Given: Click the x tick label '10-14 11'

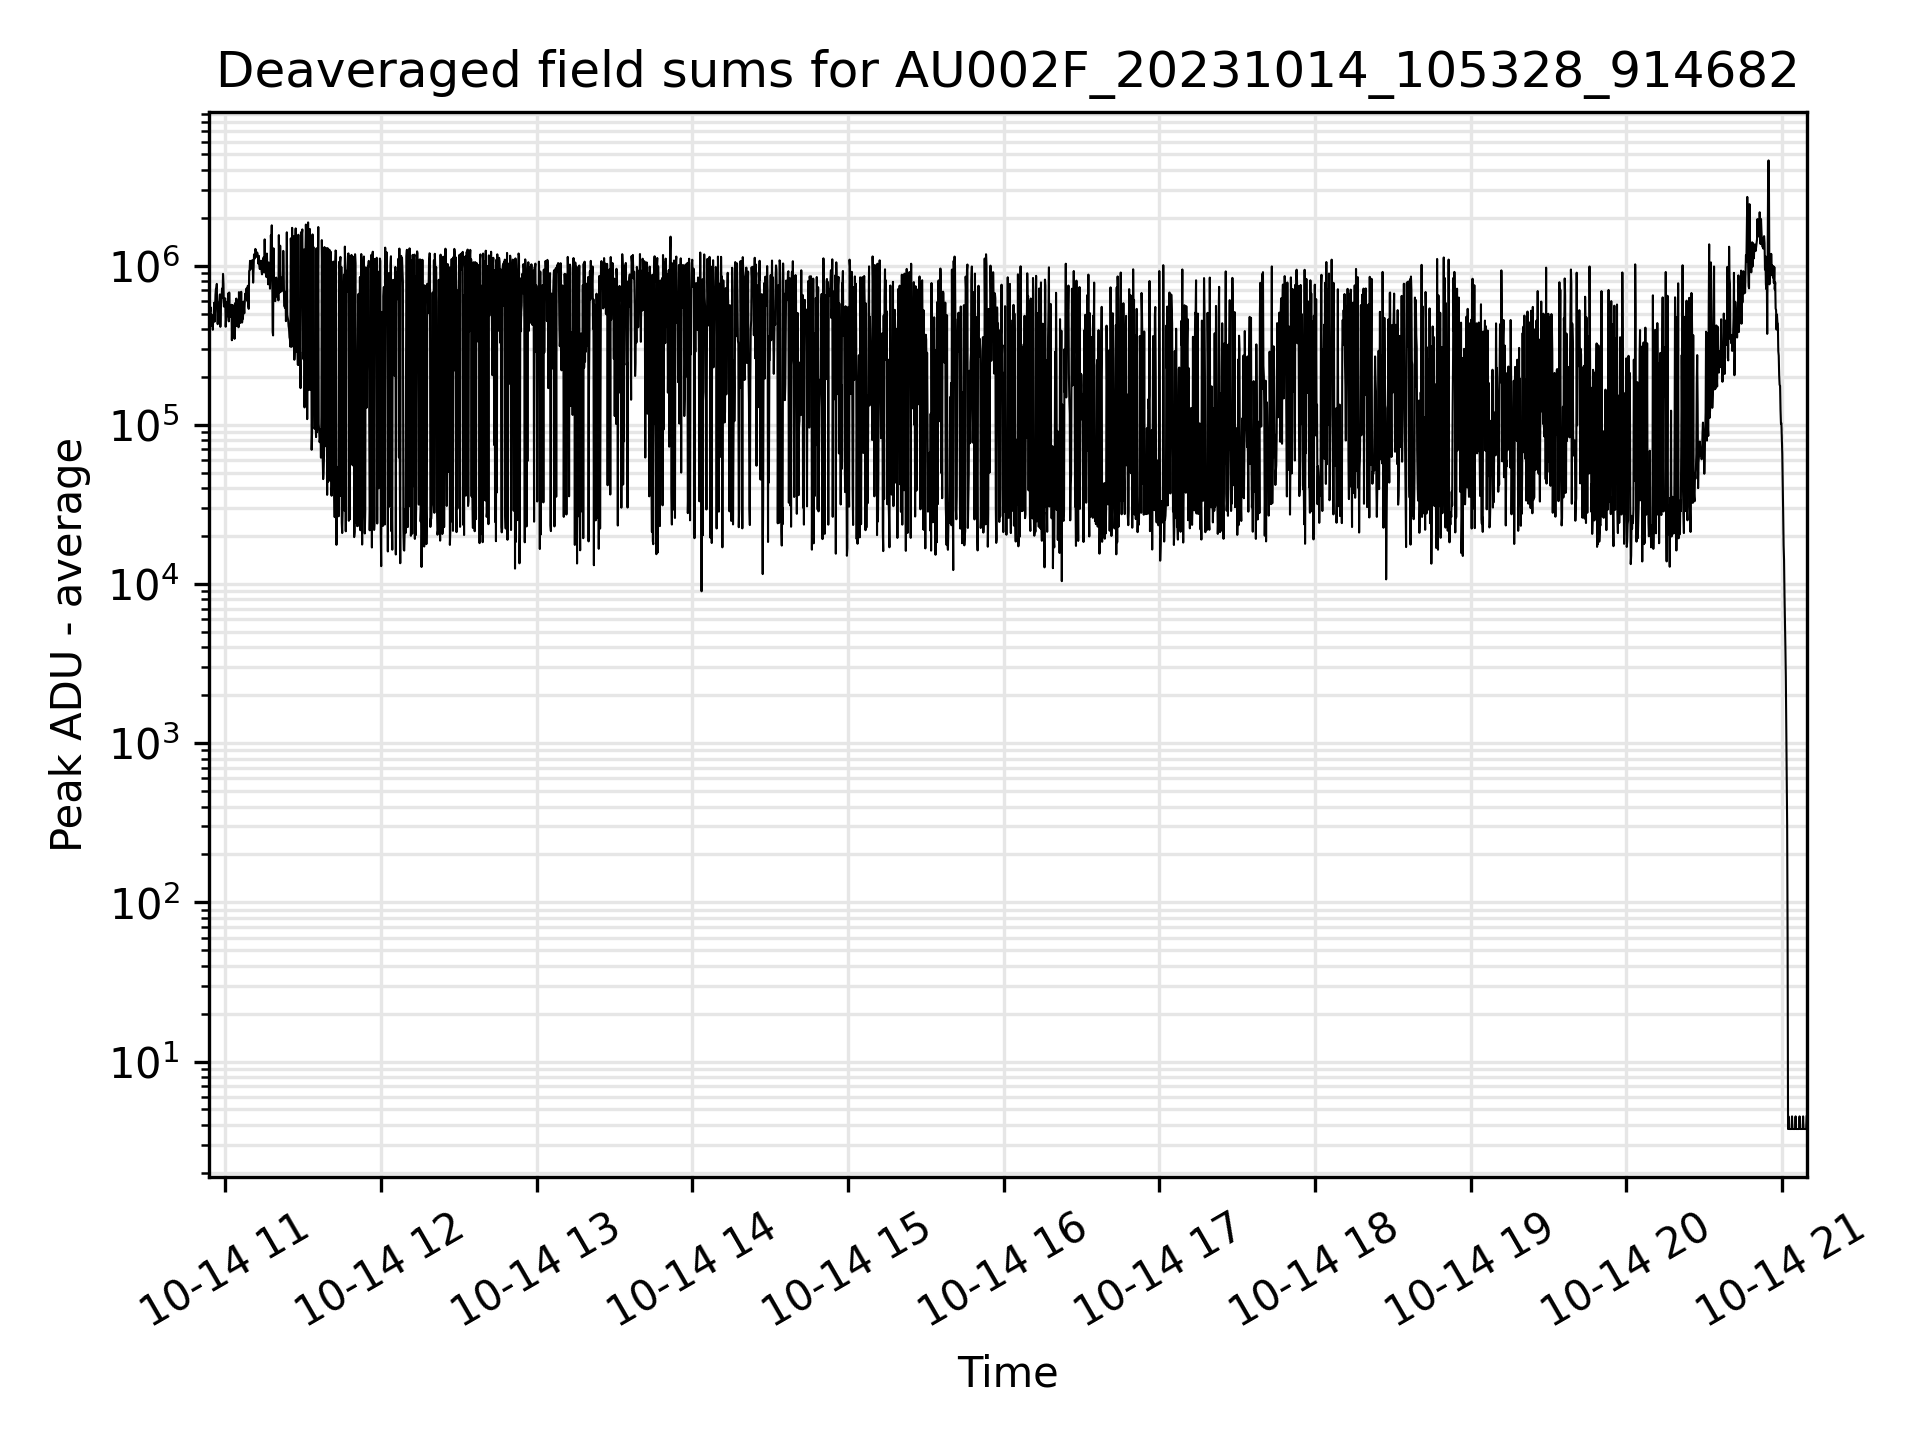Looking at the screenshot, I should tap(225, 1270).
